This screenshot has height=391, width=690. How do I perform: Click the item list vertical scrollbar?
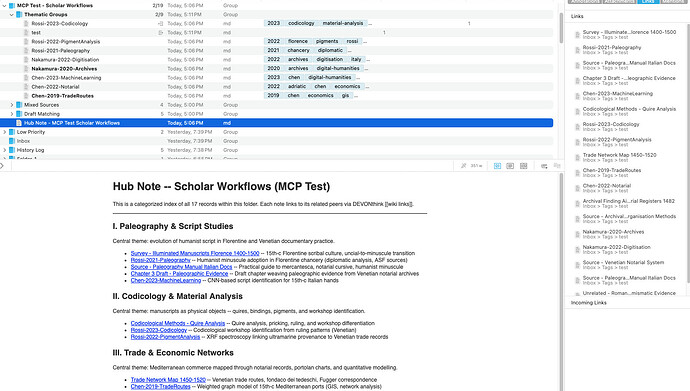point(561,28)
